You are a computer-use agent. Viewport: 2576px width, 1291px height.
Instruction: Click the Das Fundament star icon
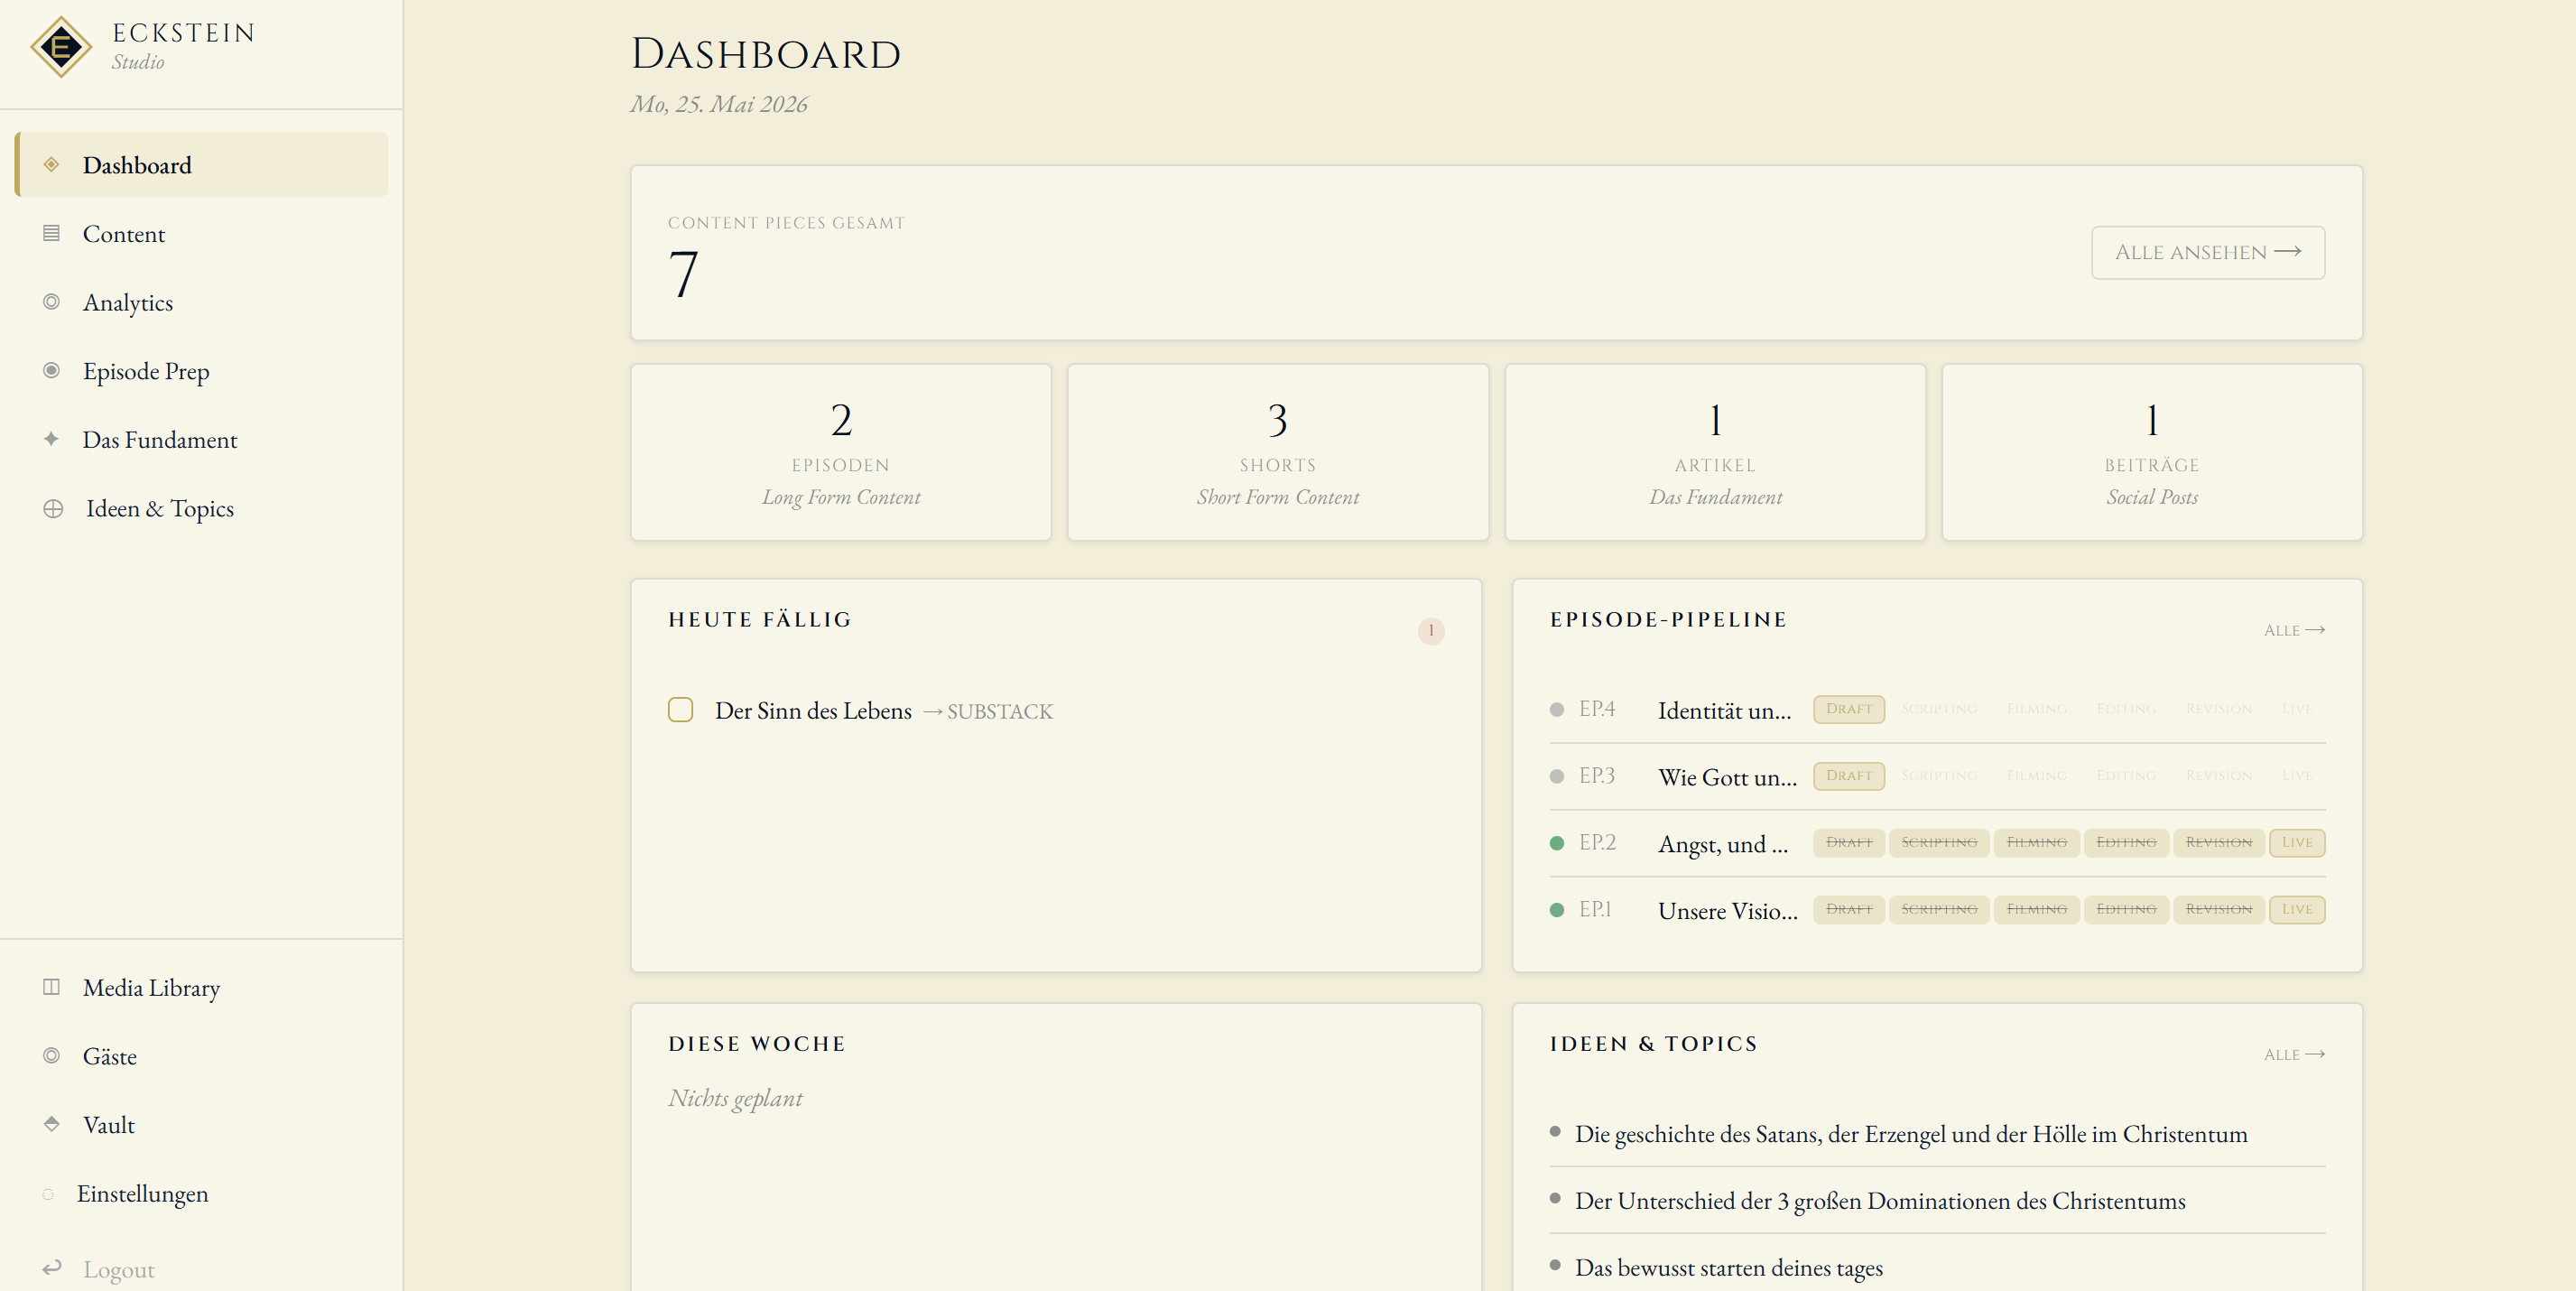pyautogui.click(x=51, y=438)
